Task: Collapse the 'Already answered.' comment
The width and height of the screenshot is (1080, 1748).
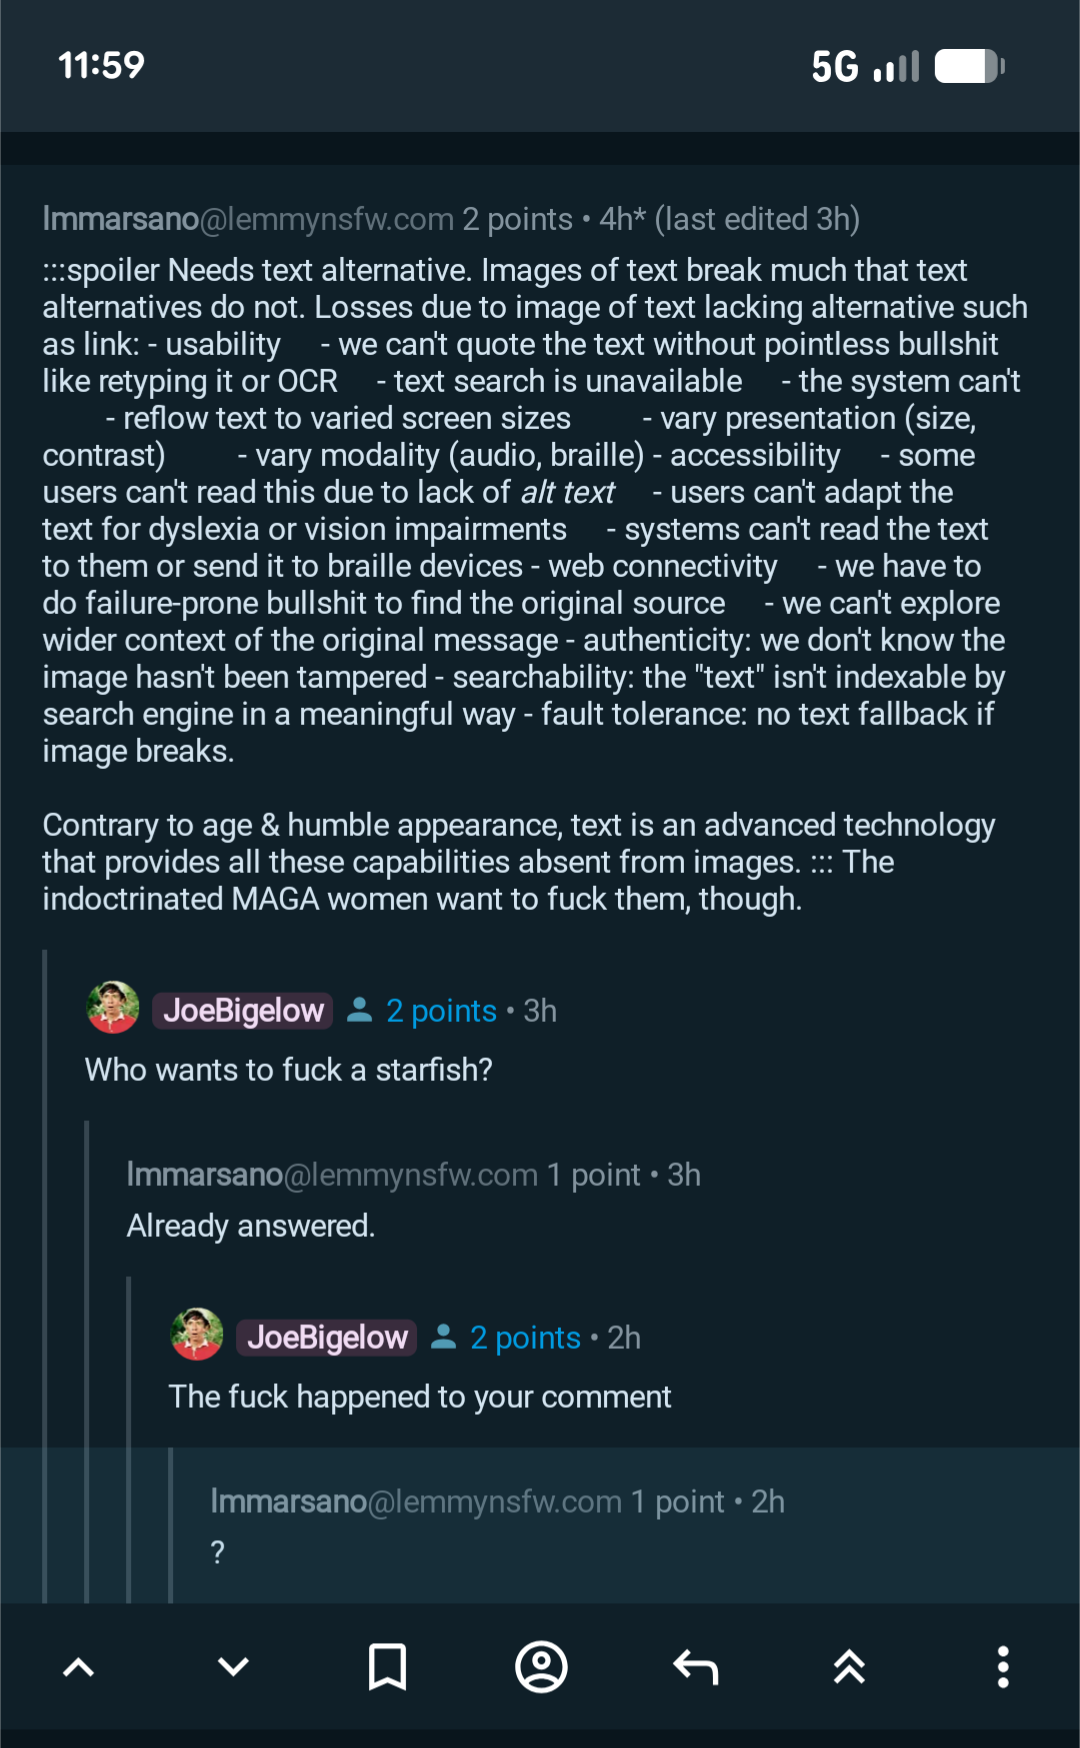Action: pyautogui.click(x=251, y=1226)
